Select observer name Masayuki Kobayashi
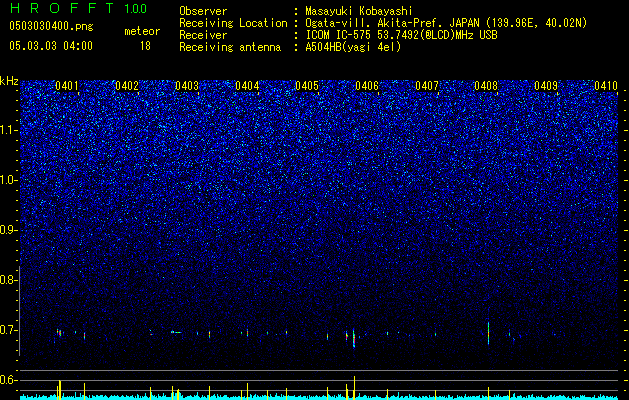The width and height of the screenshot is (629, 400). click(359, 11)
